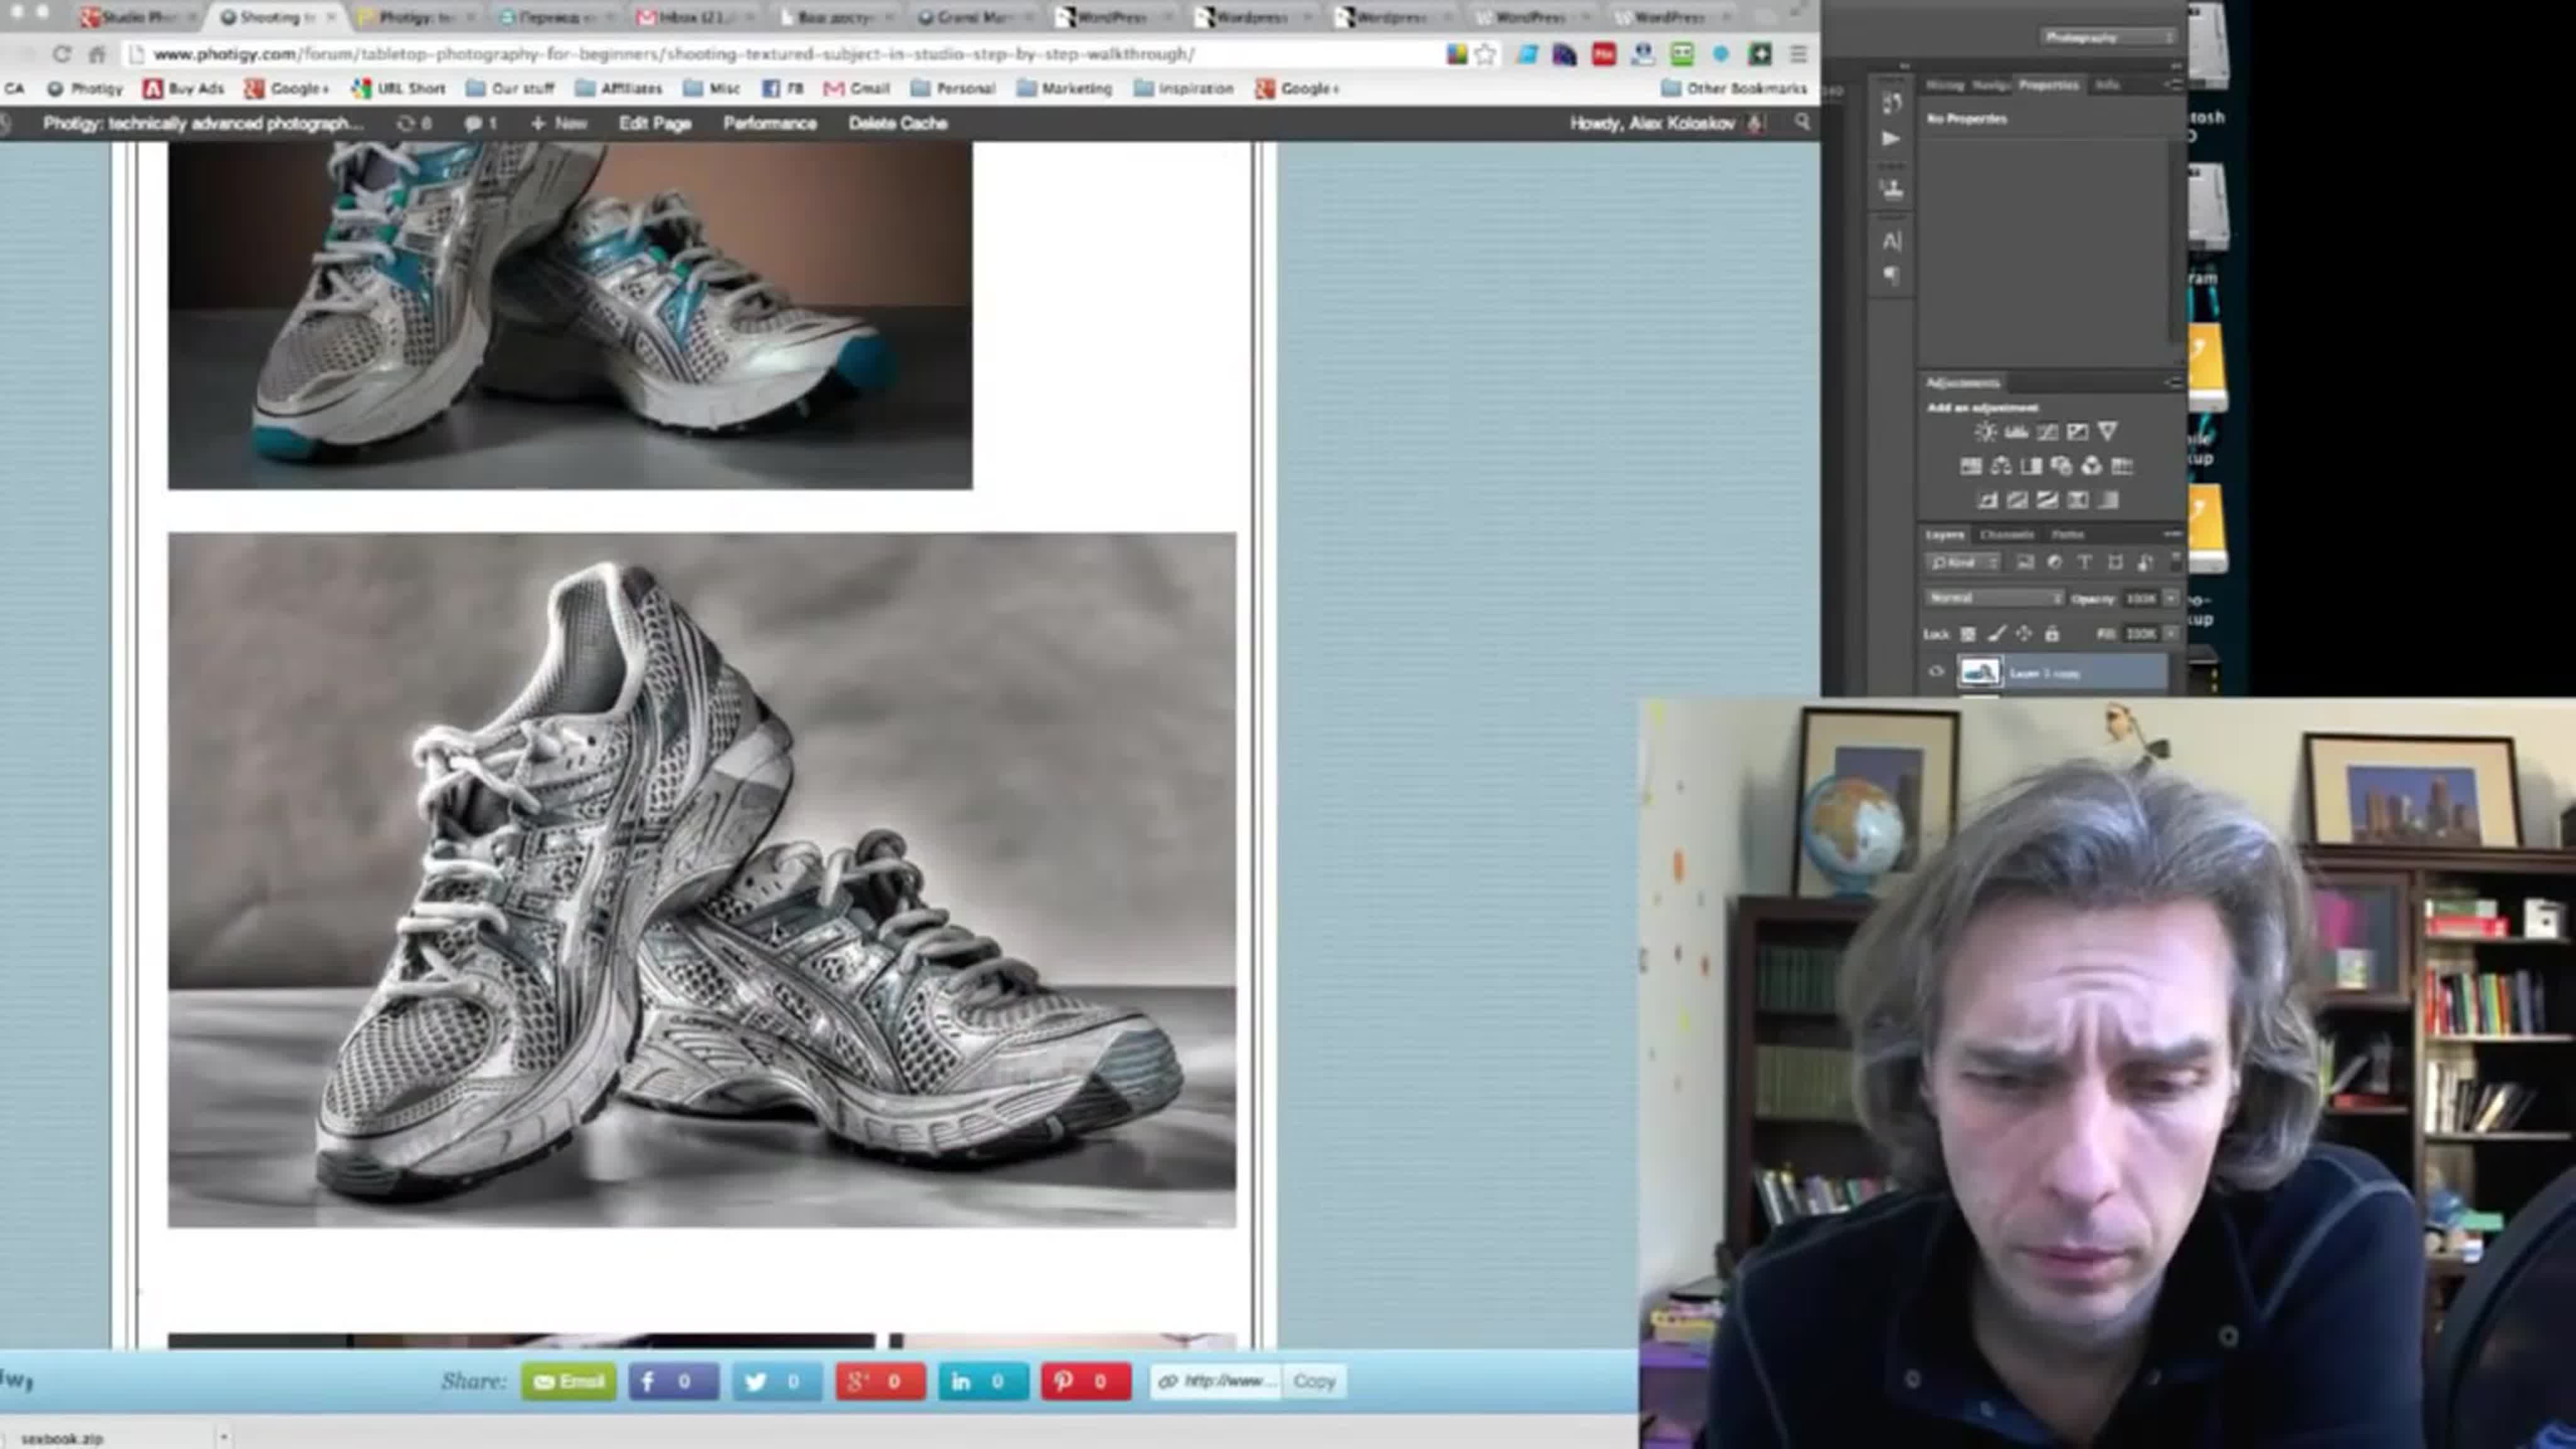Switch to the Paths tab
This screenshot has height=1449, width=2576.
click(2067, 535)
